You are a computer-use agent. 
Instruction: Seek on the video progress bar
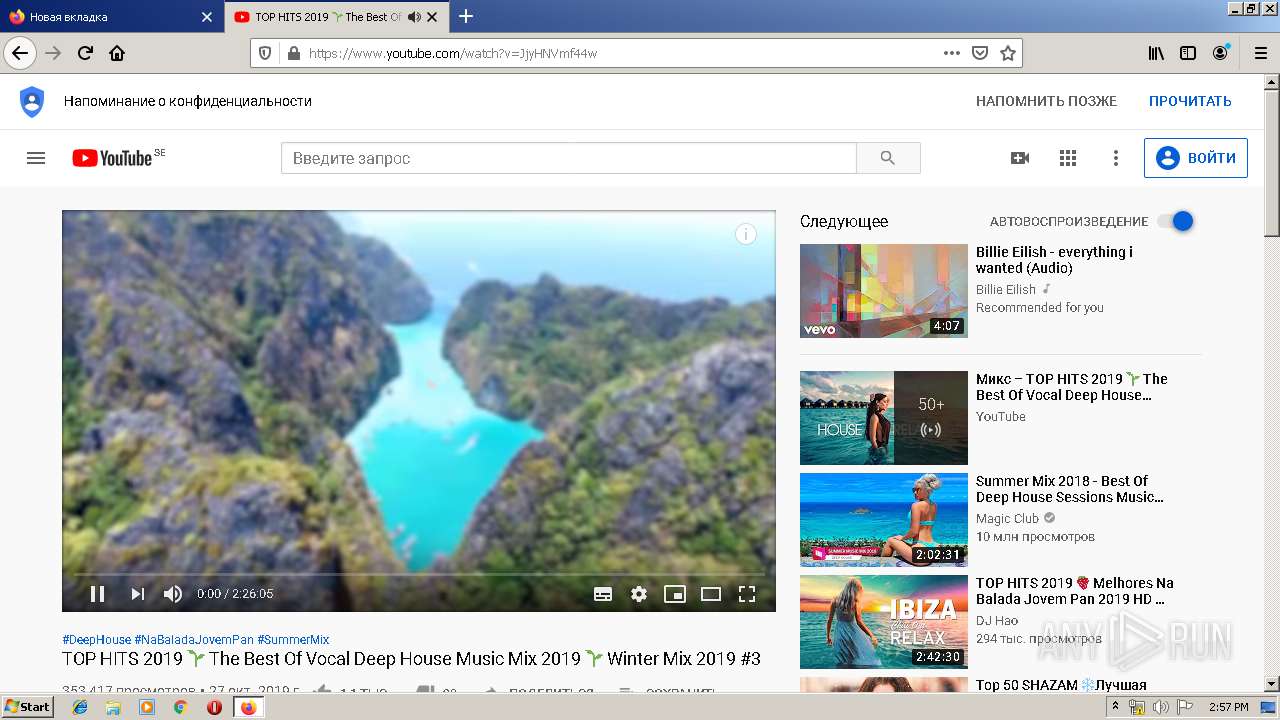[419, 574]
